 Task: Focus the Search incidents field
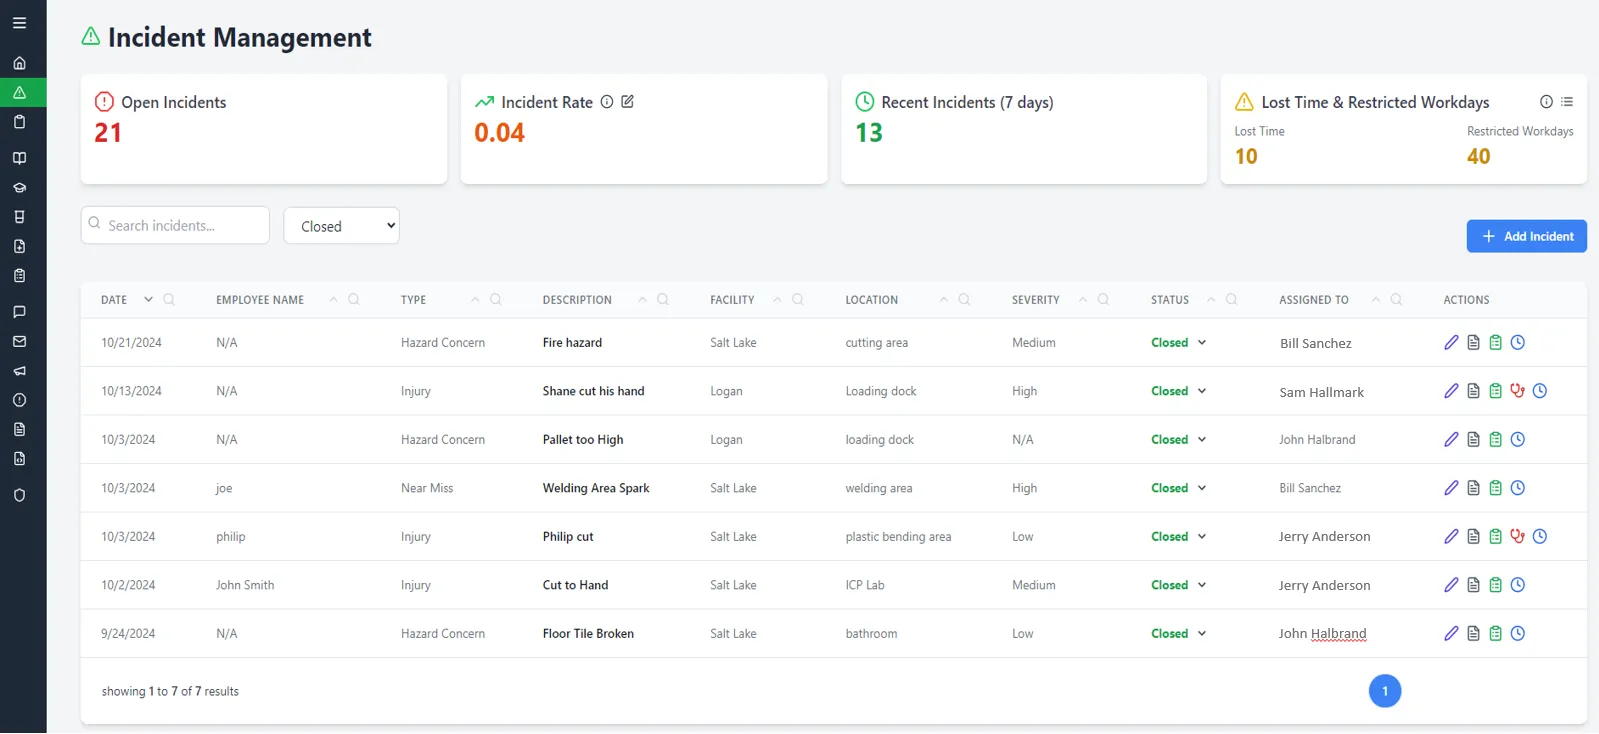[x=175, y=225]
